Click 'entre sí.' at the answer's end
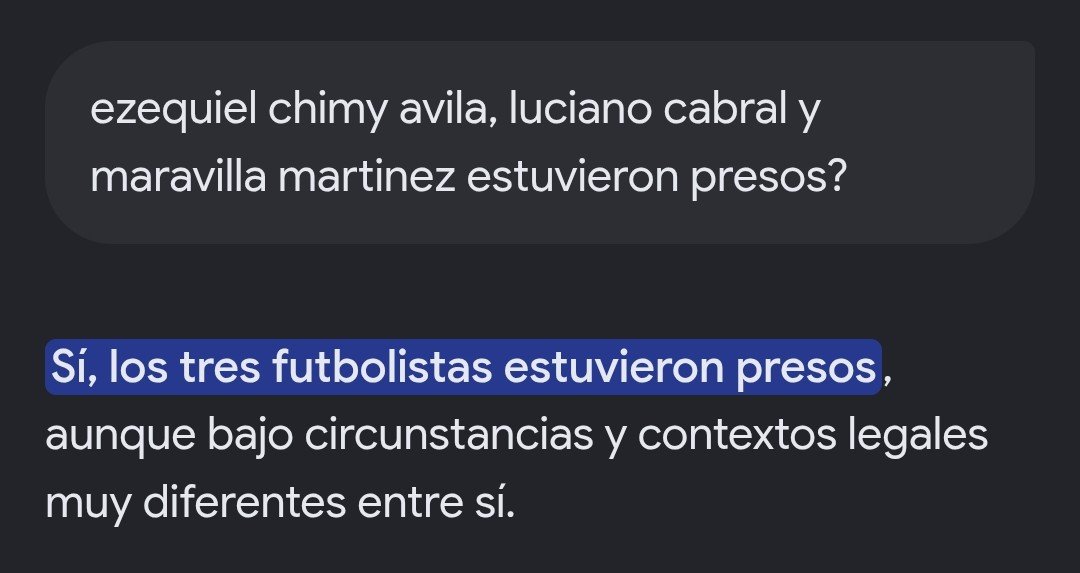The height and width of the screenshot is (573, 1080). click(436, 503)
